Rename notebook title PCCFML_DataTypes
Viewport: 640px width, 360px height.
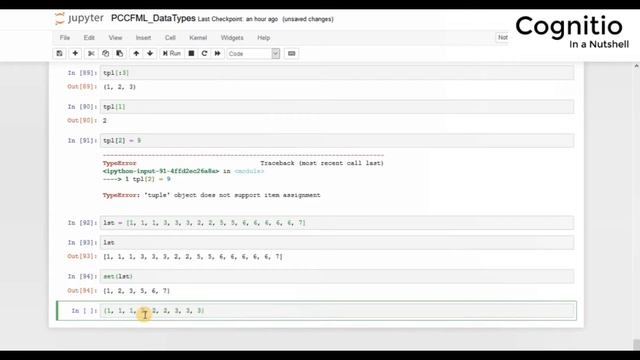153,18
